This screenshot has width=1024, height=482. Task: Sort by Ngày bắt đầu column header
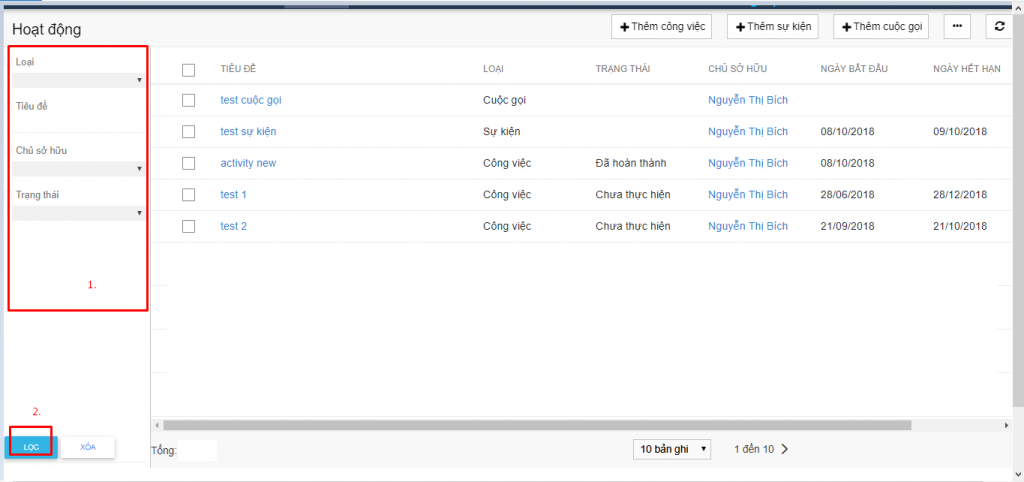click(x=853, y=69)
